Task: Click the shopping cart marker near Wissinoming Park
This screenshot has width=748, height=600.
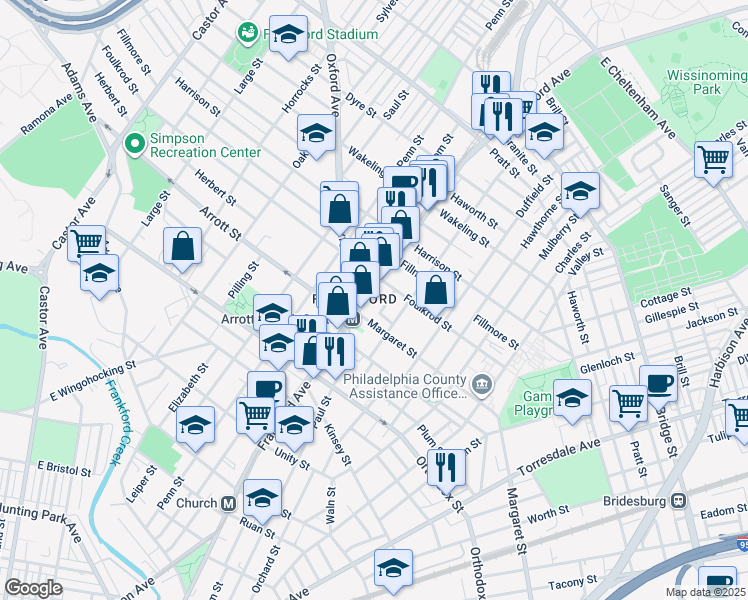Action: point(713,161)
